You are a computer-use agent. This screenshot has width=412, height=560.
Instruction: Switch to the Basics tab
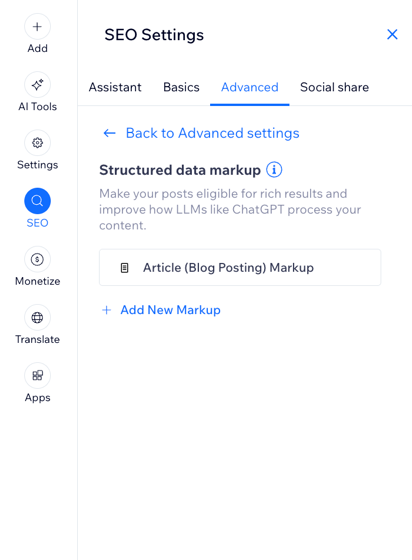pos(181,87)
